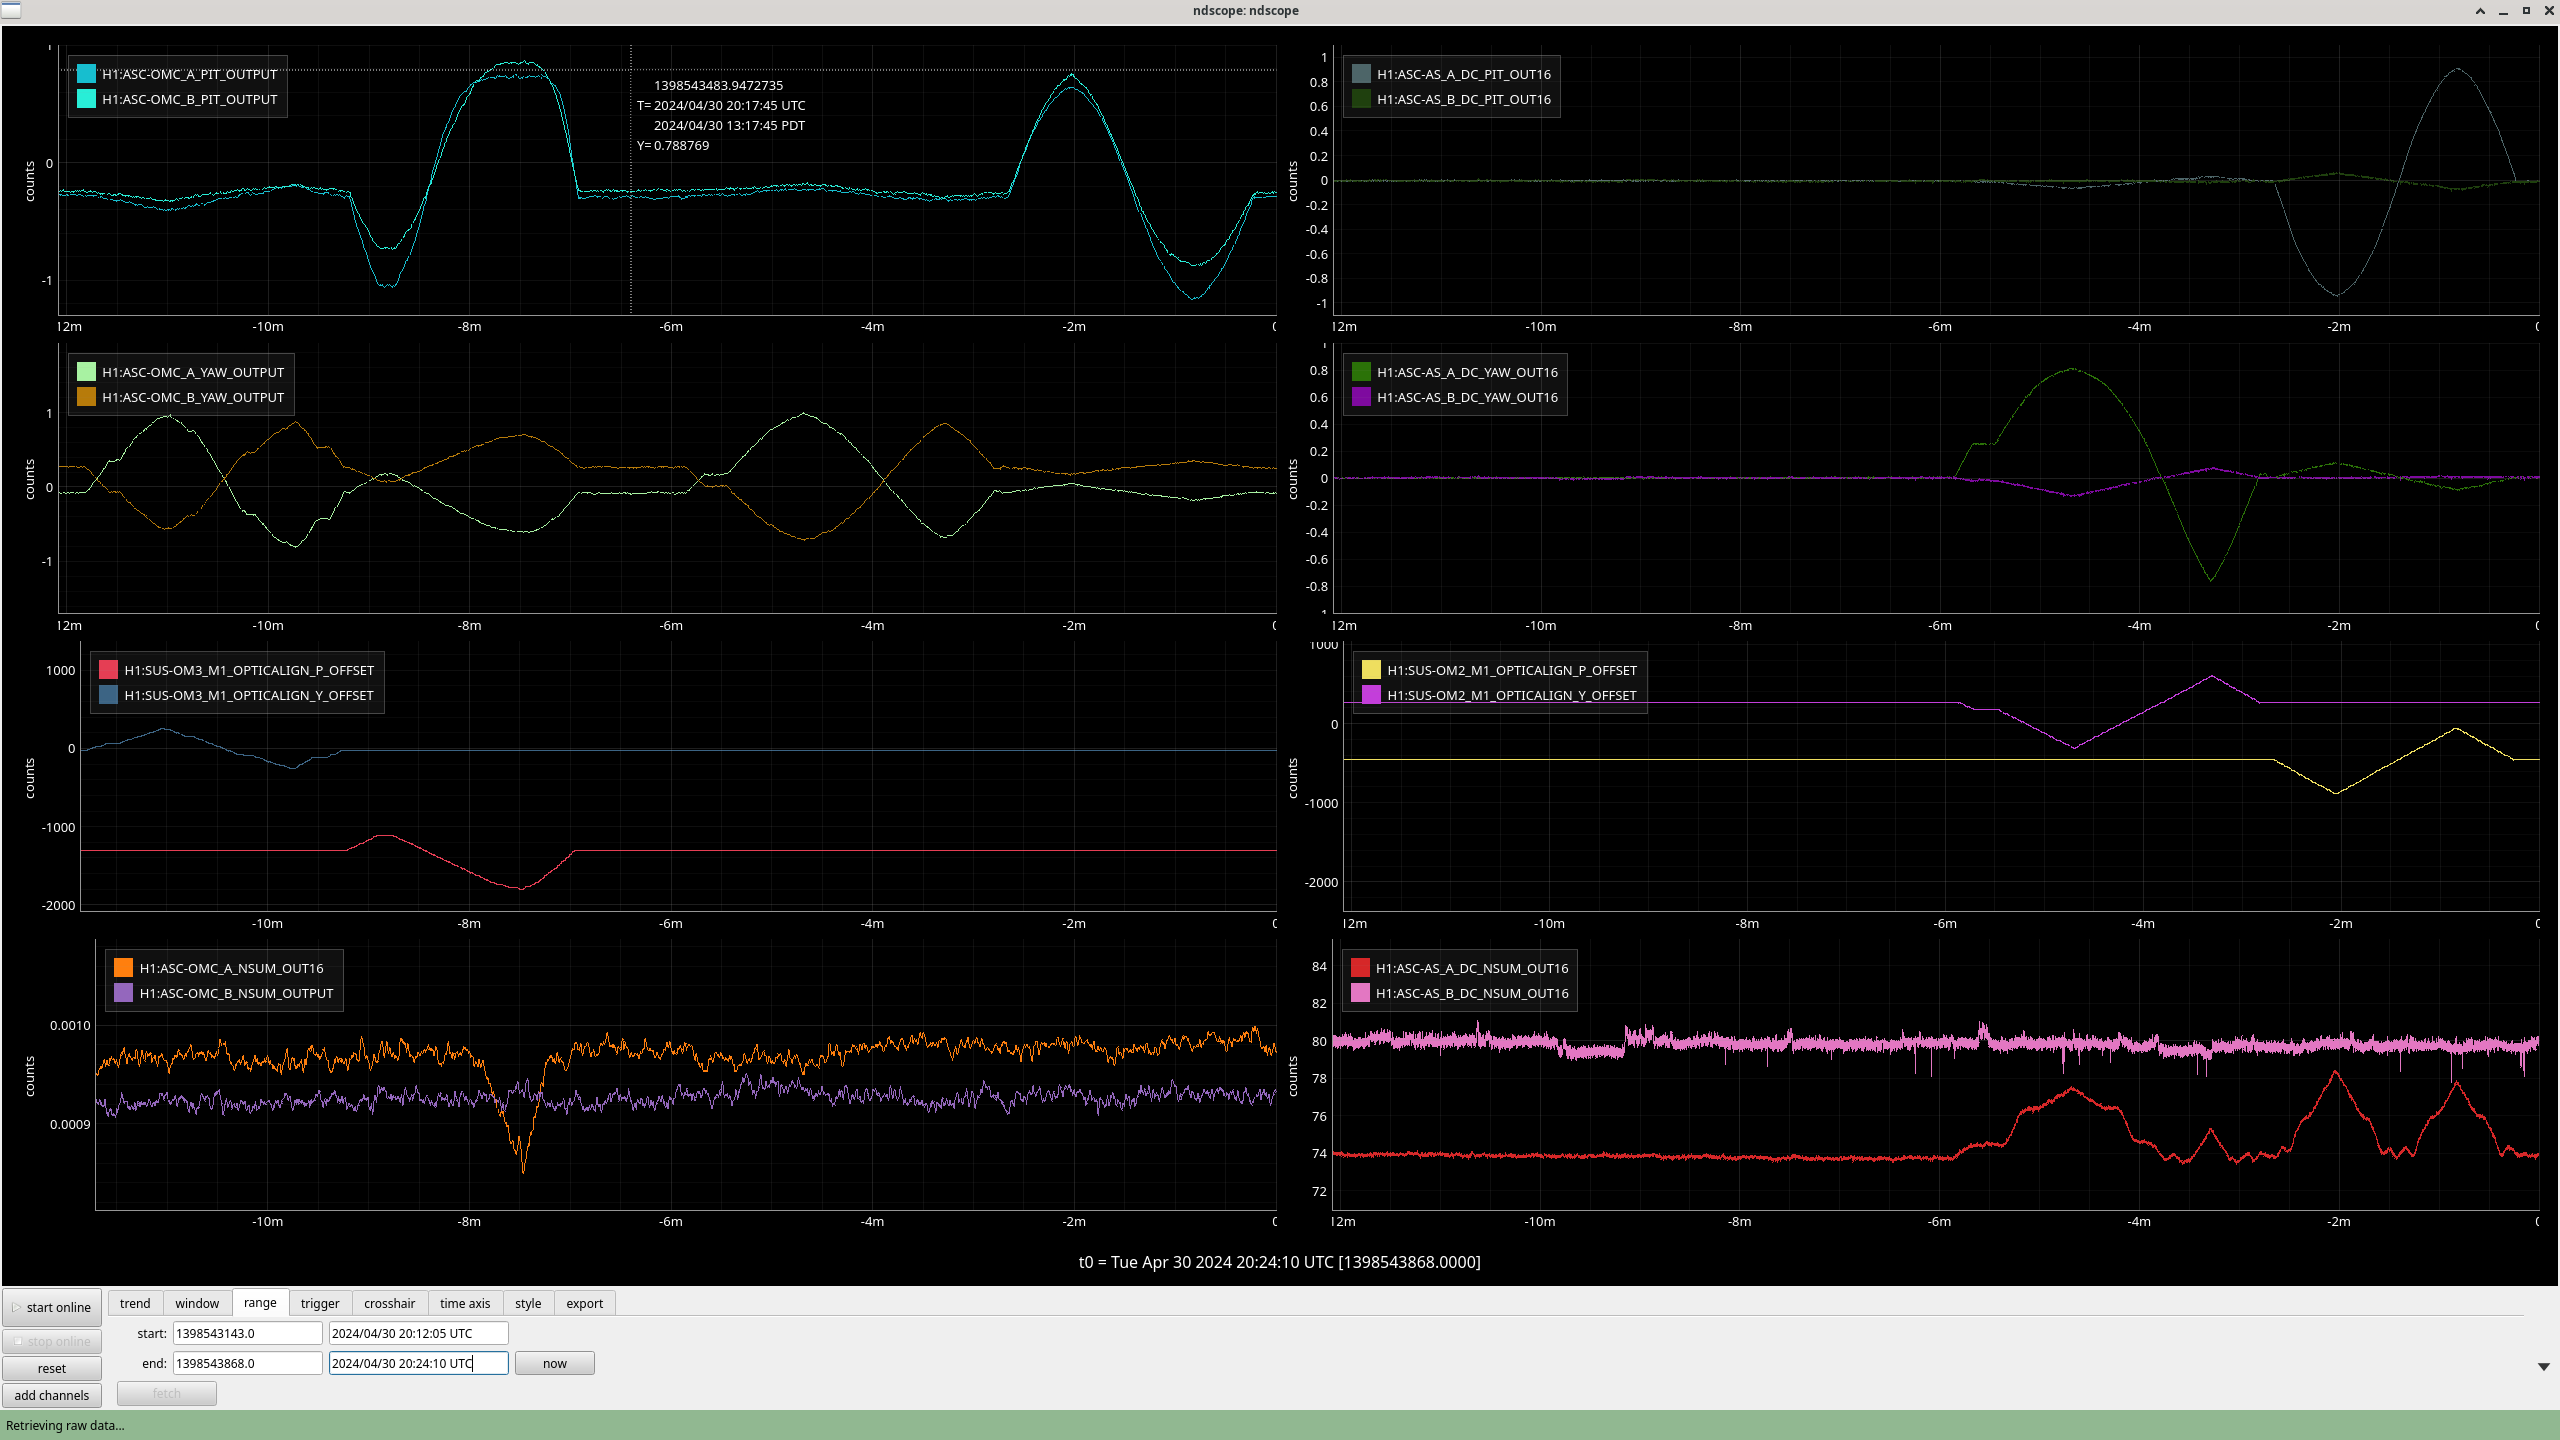2560x1440 pixels.
Task: Click the start online play button
Action: (x=52, y=1307)
